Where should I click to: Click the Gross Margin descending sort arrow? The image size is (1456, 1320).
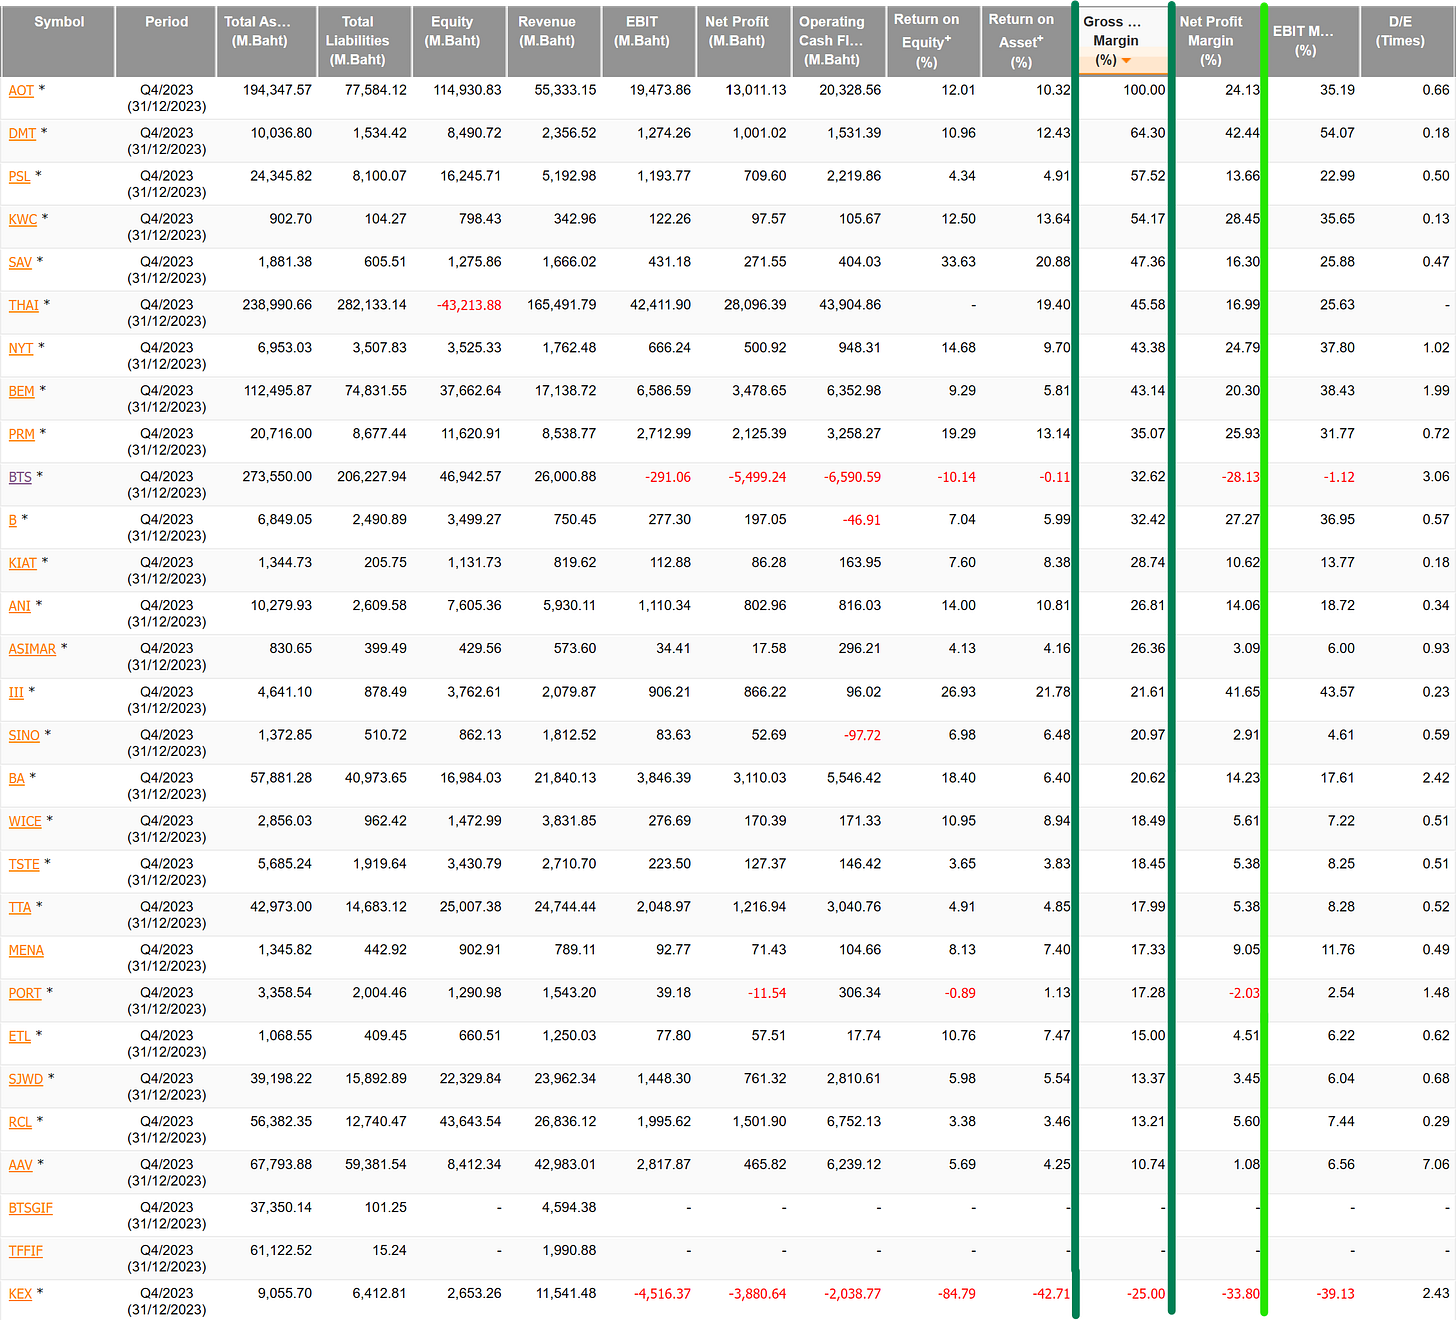coord(1127,61)
